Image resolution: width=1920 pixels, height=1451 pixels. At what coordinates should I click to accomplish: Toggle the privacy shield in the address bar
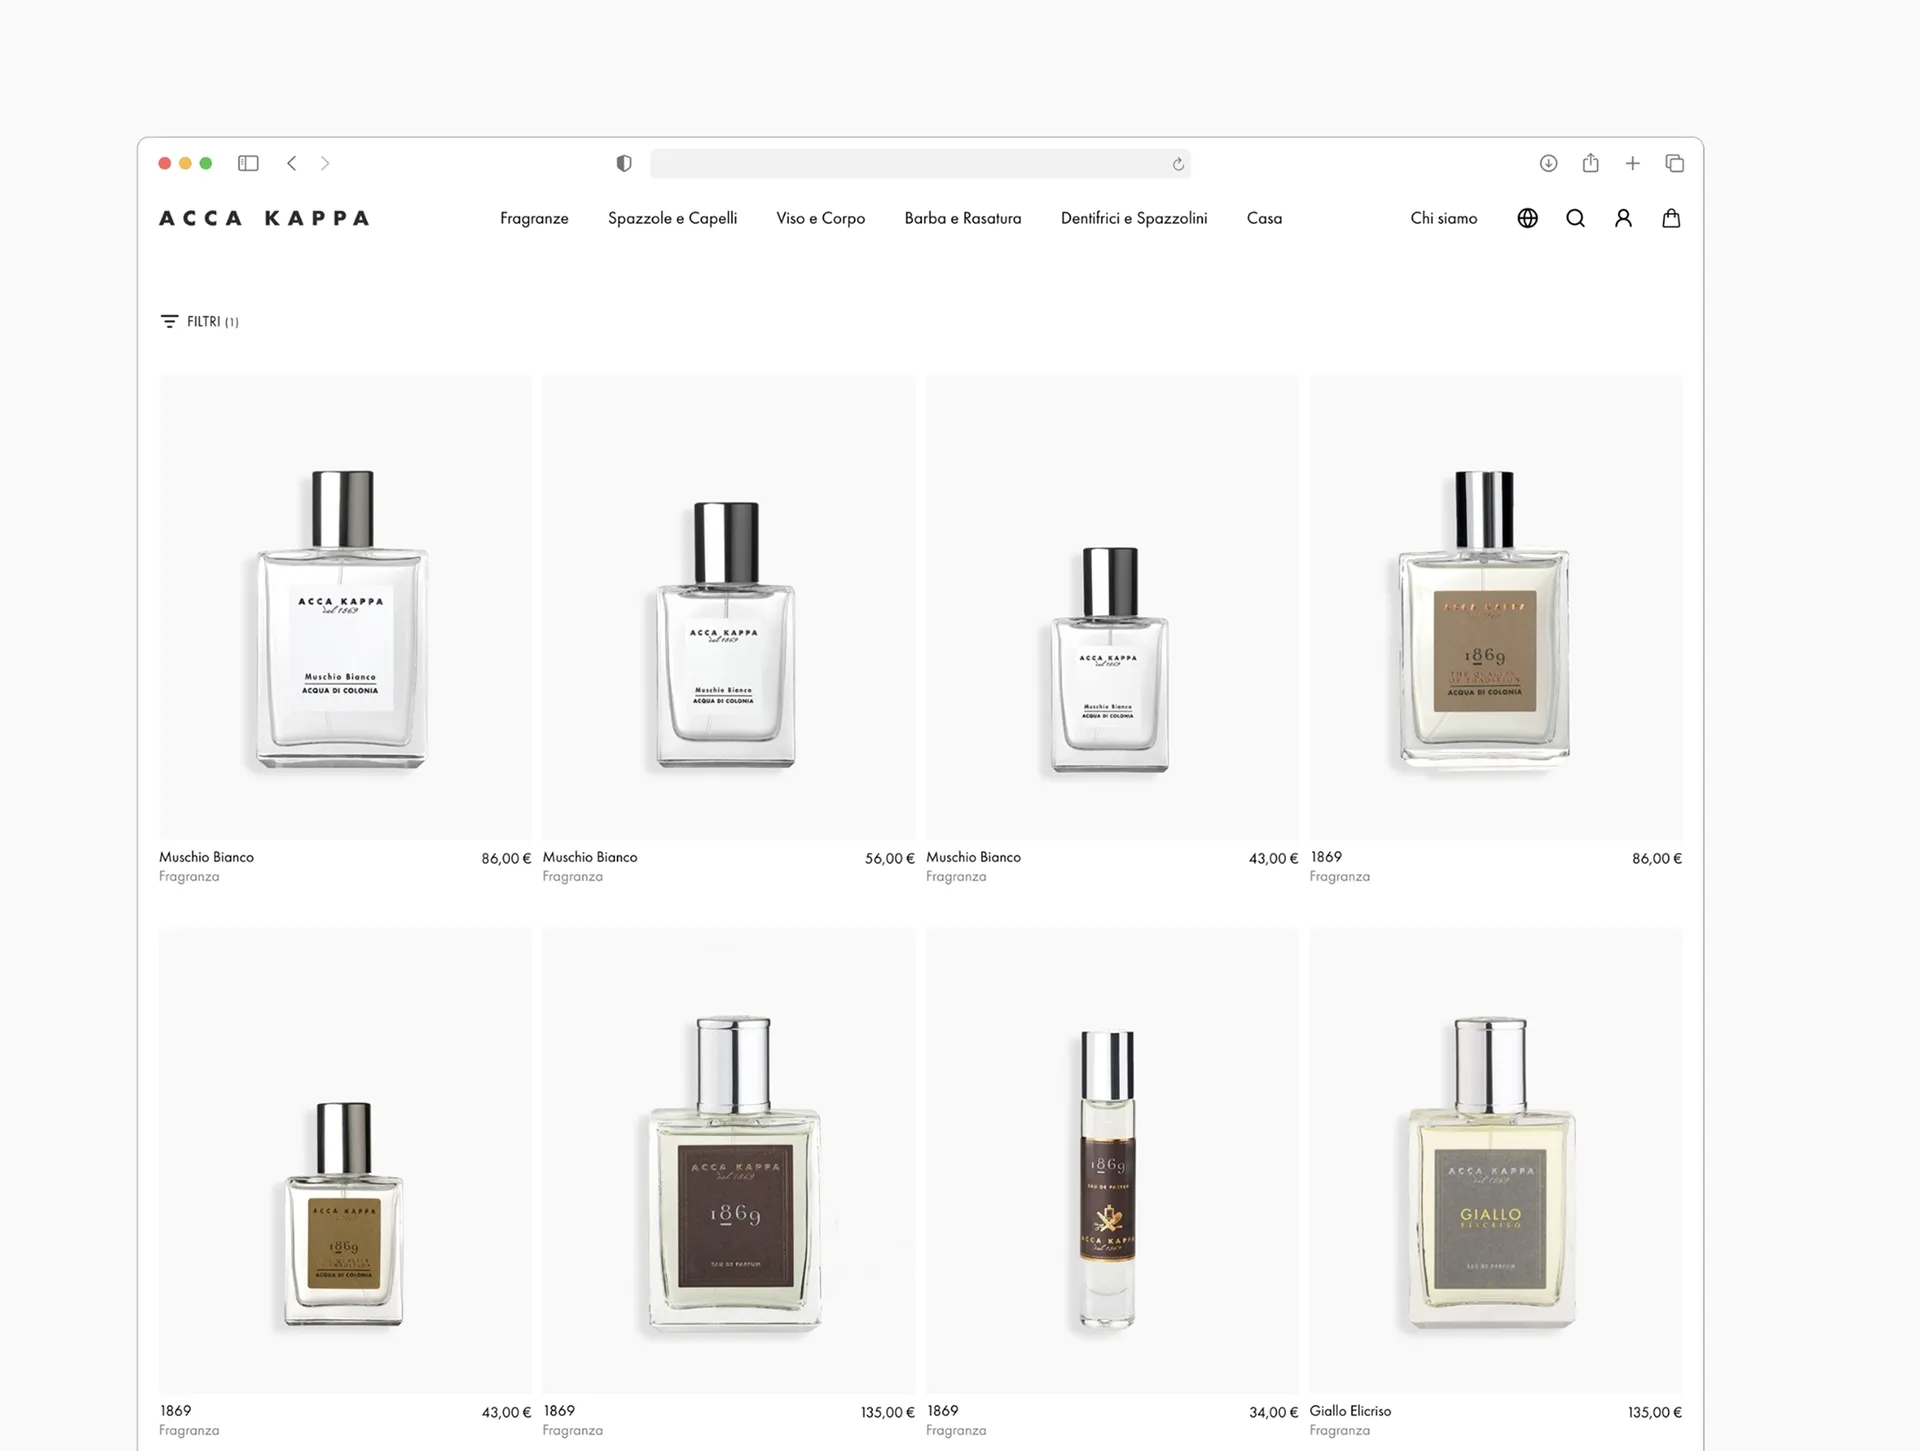(623, 163)
